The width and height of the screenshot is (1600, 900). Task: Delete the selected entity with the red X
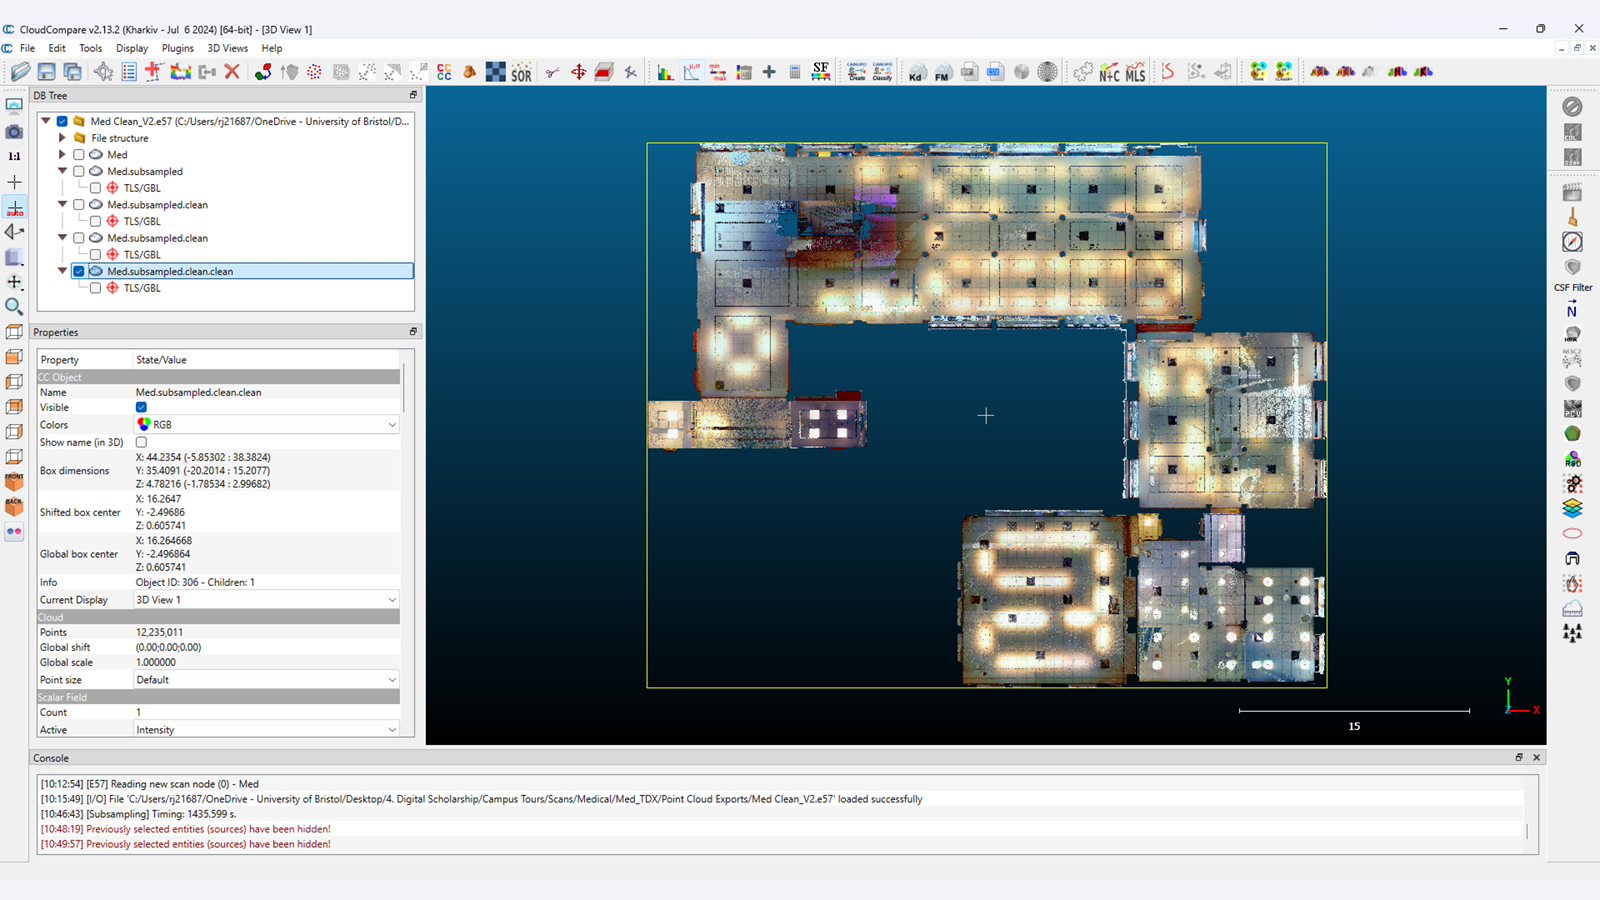(232, 72)
